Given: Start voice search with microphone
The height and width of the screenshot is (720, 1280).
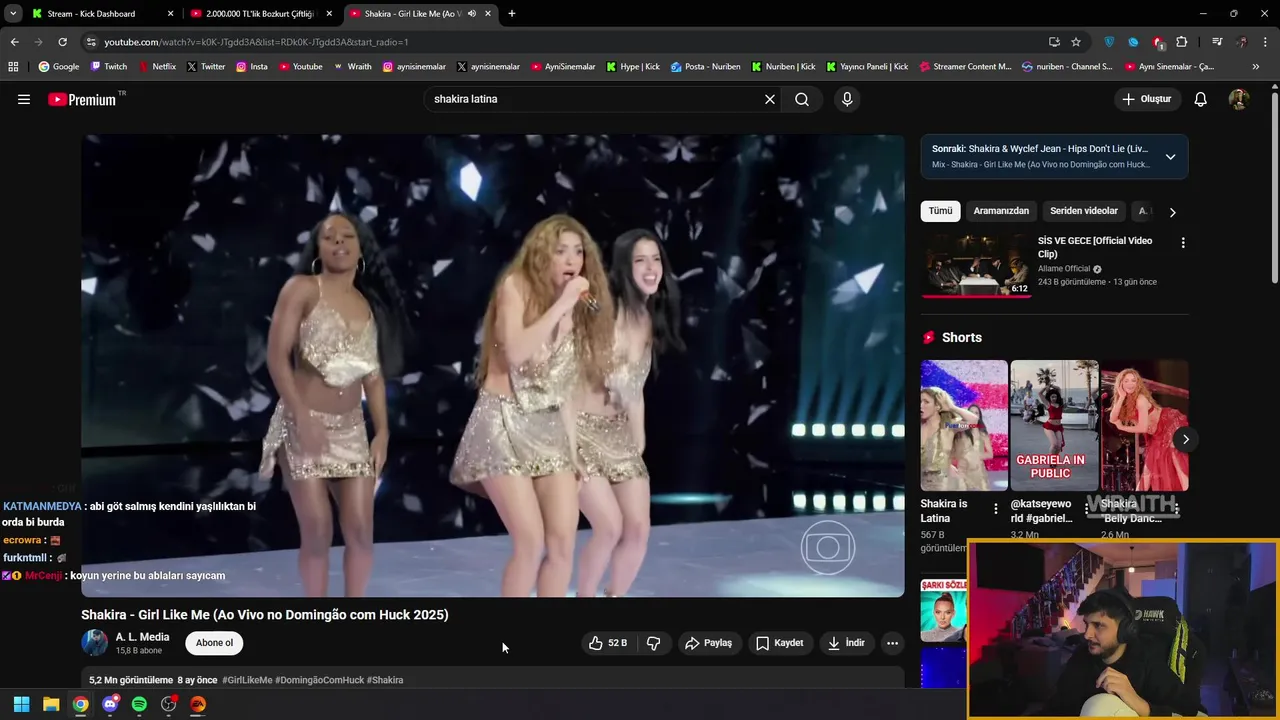Looking at the screenshot, I should pos(847,99).
